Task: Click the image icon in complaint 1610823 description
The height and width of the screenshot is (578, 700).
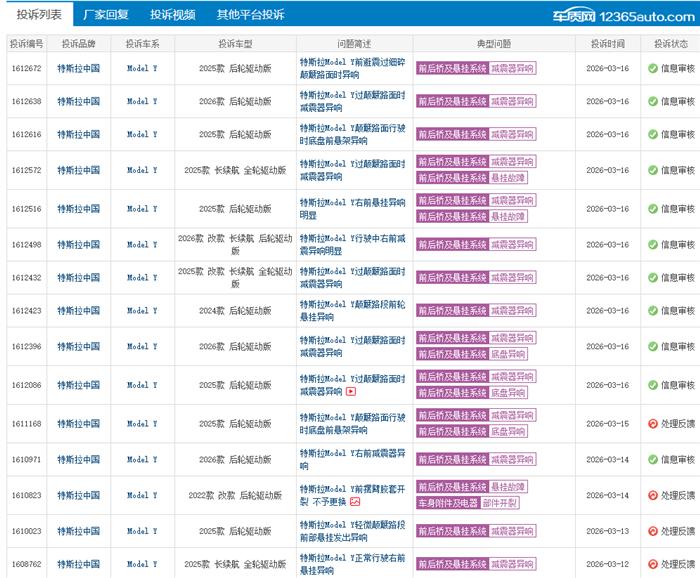Action: click(x=354, y=502)
